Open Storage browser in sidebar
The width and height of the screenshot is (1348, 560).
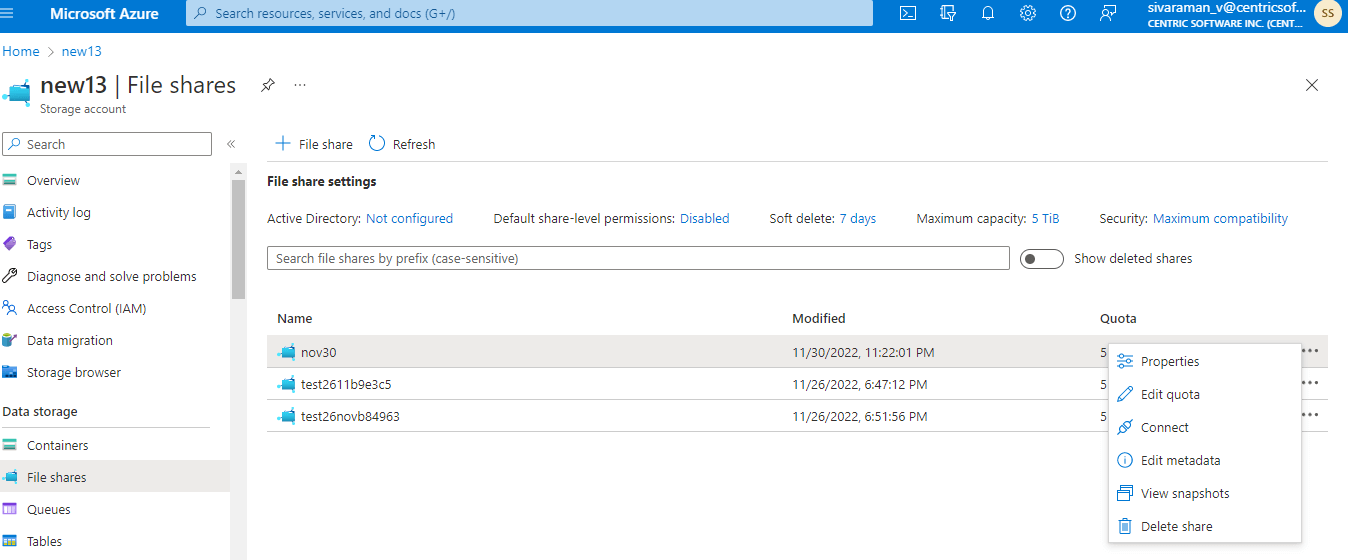point(73,373)
